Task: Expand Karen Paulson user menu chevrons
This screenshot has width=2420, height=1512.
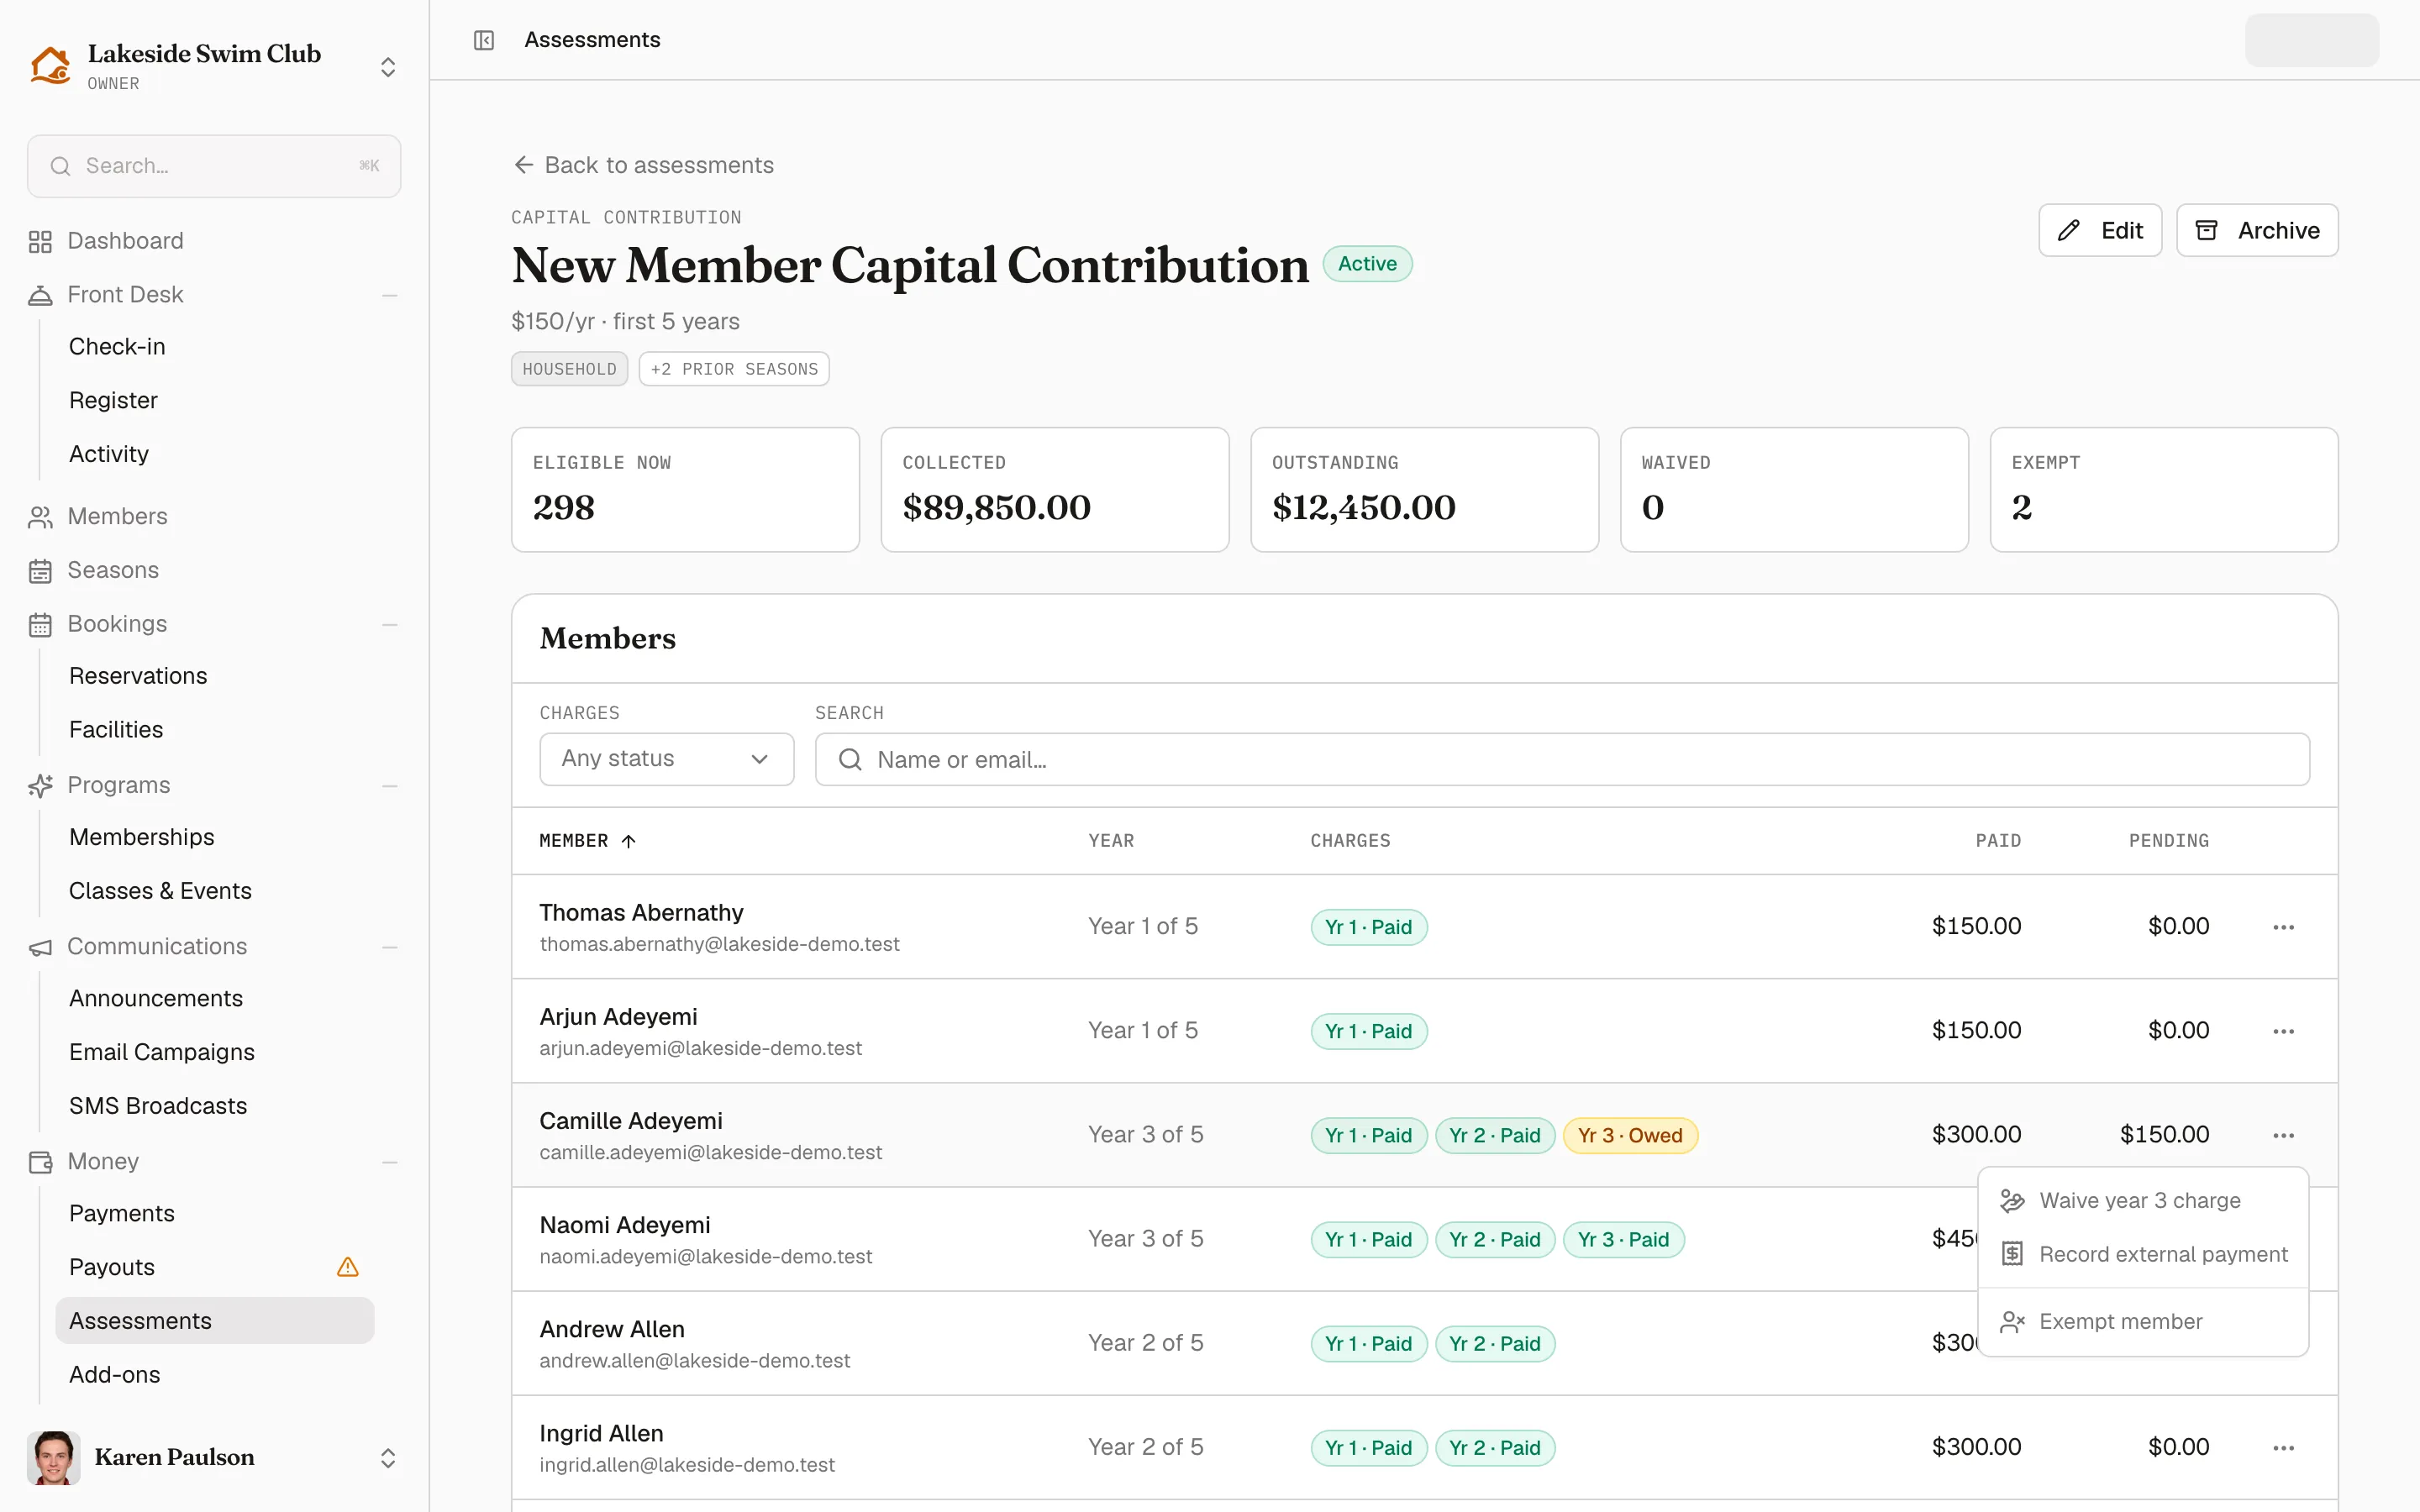Action: coord(388,1458)
